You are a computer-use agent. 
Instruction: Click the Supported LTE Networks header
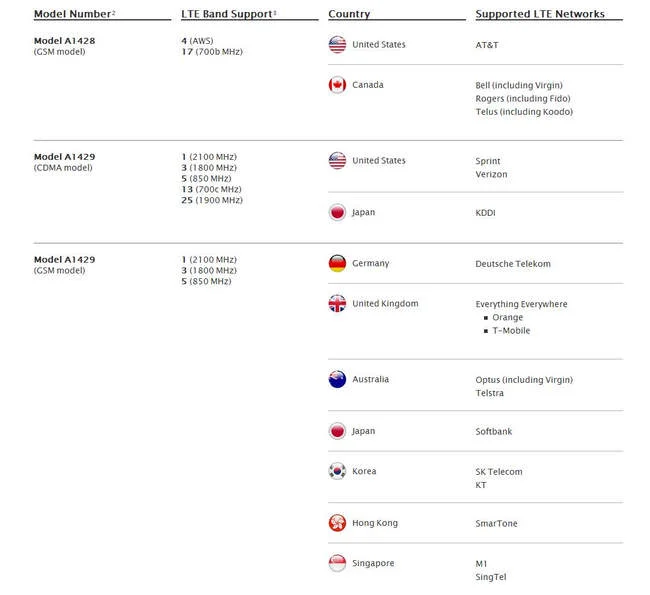pos(540,14)
